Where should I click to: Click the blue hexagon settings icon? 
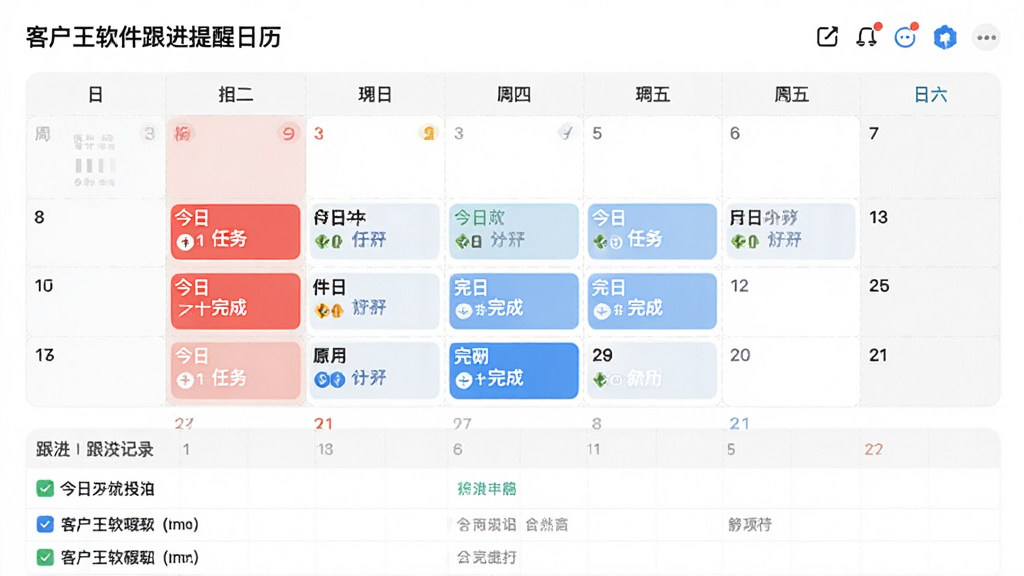(x=944, y=38)
